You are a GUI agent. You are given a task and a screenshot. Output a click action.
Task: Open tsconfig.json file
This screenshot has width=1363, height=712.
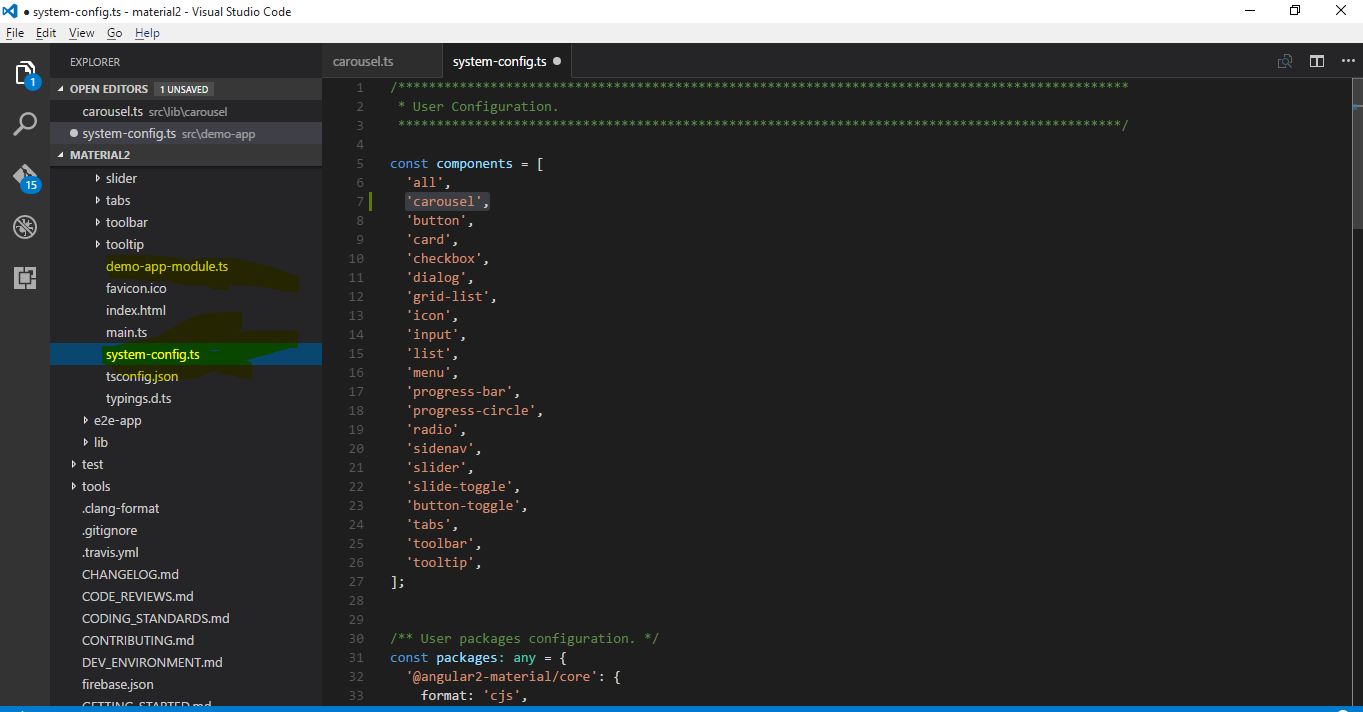pyautogui.click(x=142, y=376)
